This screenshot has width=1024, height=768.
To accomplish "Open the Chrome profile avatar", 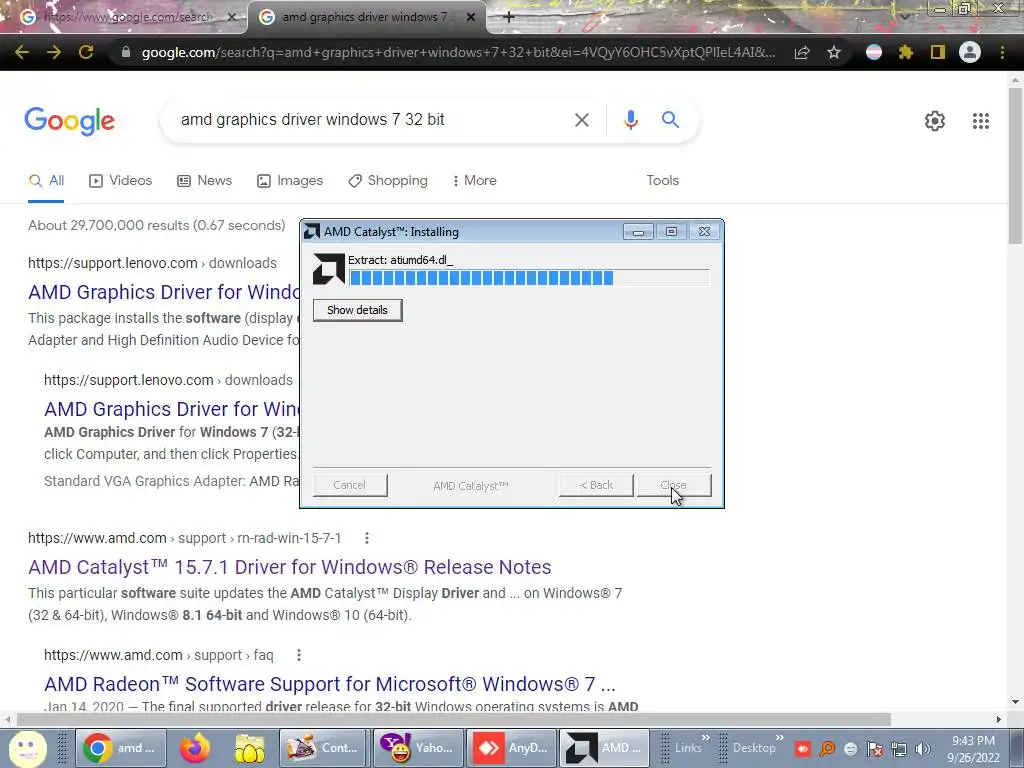I will (970, 52).
